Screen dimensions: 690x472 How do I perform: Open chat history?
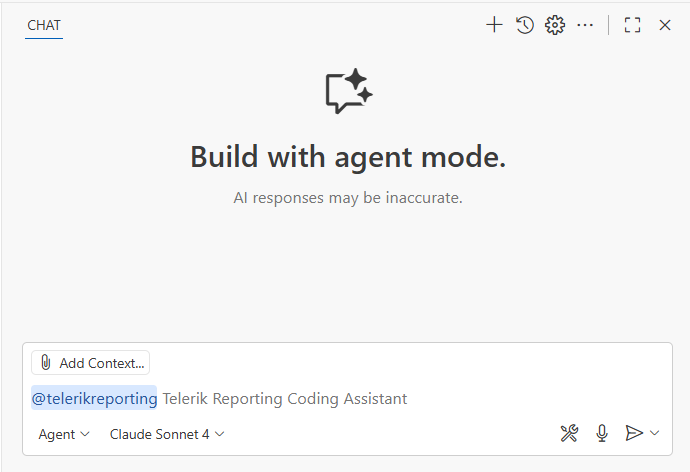click(525, 25)
